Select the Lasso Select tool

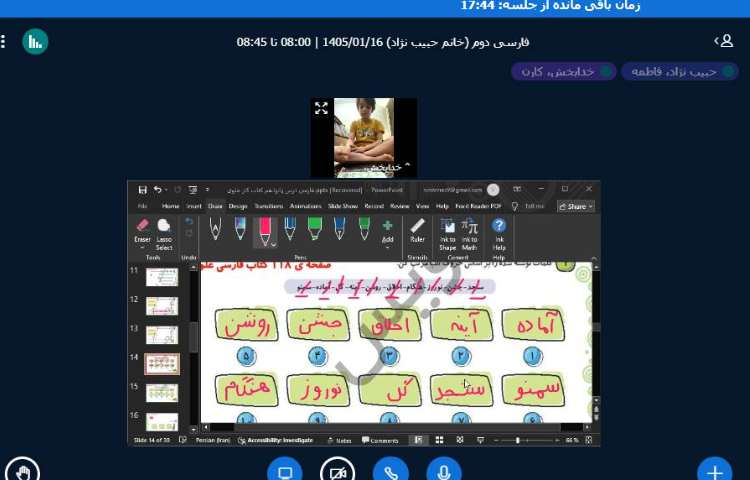point(164,234)
